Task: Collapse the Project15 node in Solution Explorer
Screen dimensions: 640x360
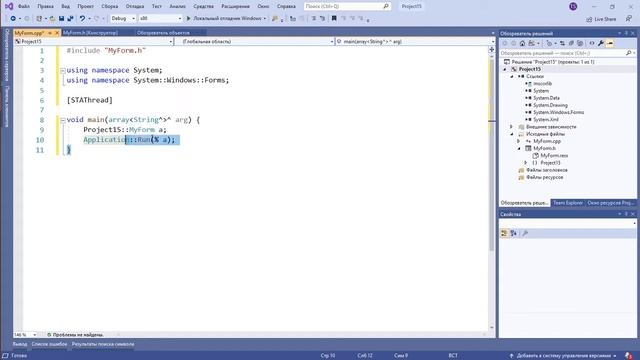Action: pyautogui.click(x=505, y=69)
